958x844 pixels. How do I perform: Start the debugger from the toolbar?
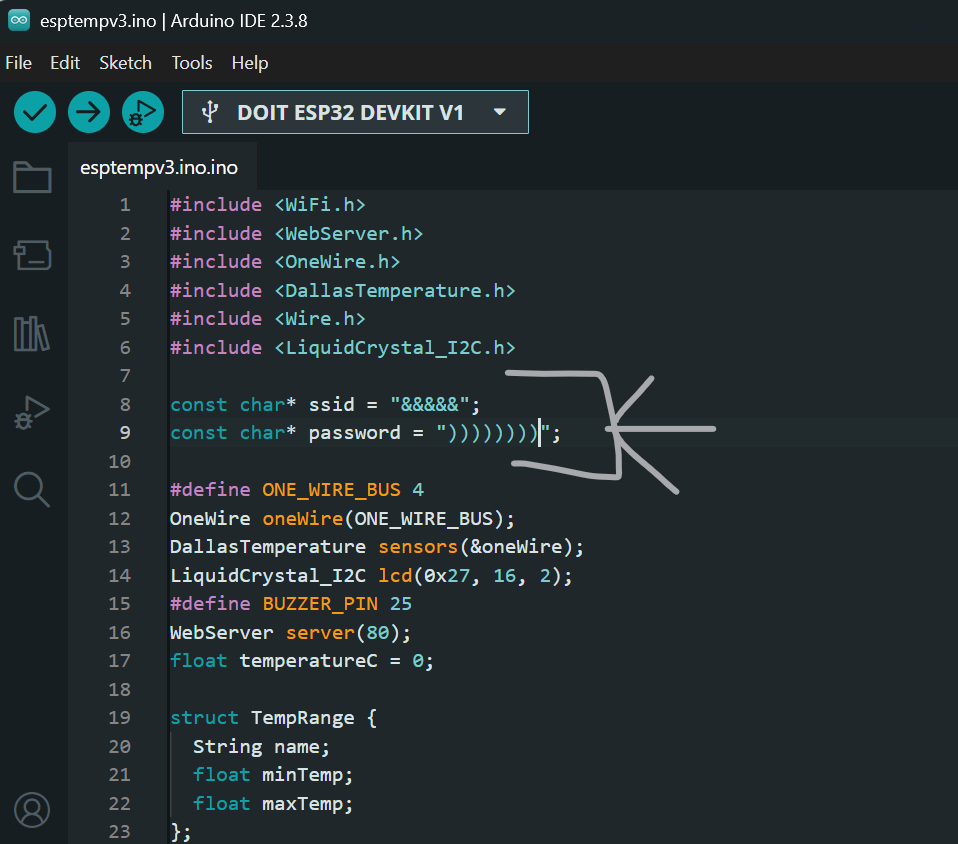coord(142,112)
